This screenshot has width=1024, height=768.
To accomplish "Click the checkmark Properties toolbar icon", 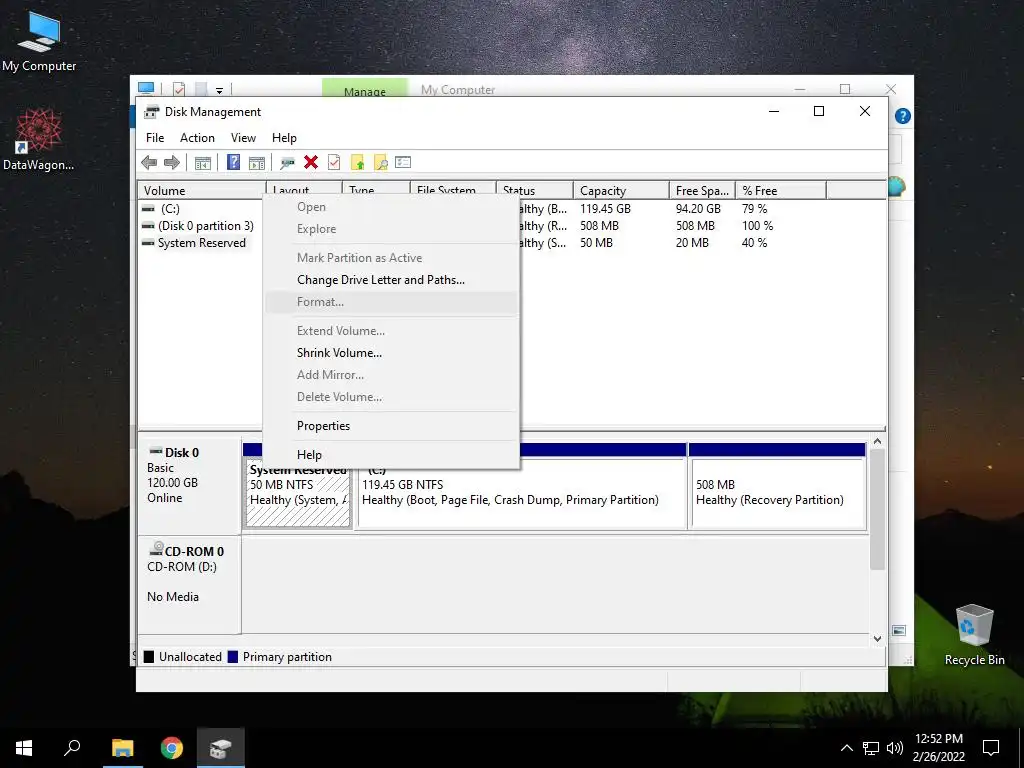I will pos(334,162).
